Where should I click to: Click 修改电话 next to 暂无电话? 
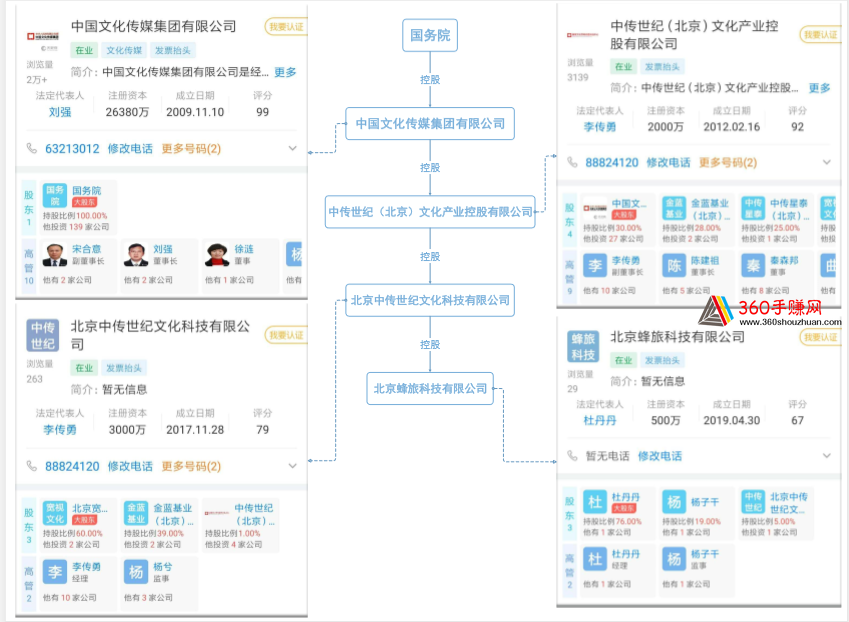point(659,456)
